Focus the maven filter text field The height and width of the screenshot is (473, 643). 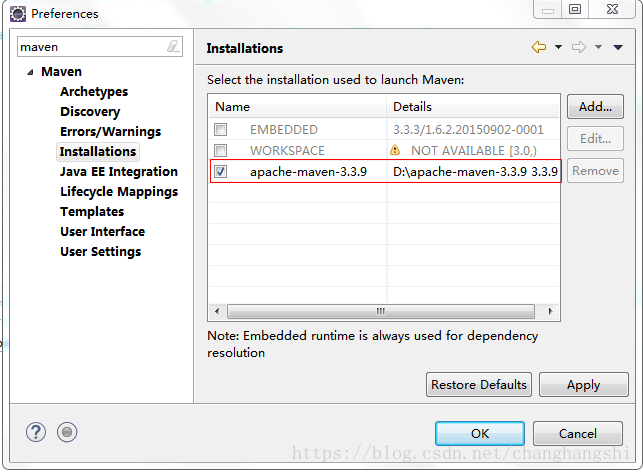[x=100, y=47]
